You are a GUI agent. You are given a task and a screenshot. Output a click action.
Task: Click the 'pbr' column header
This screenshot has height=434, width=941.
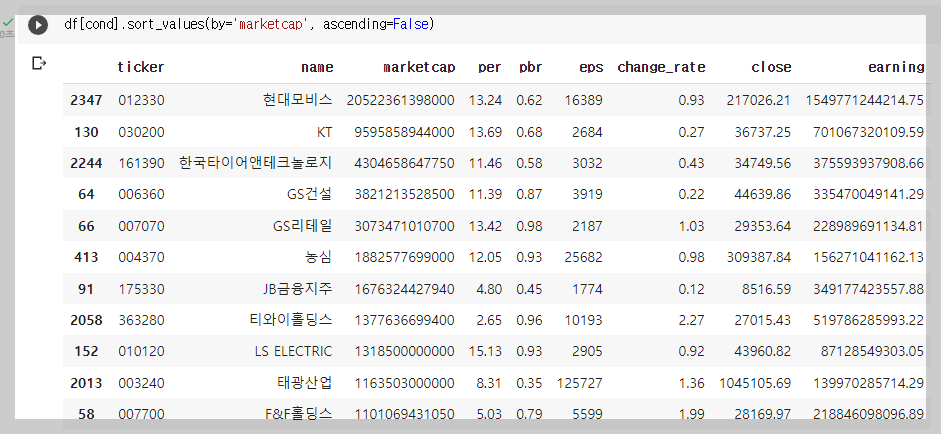531,67
